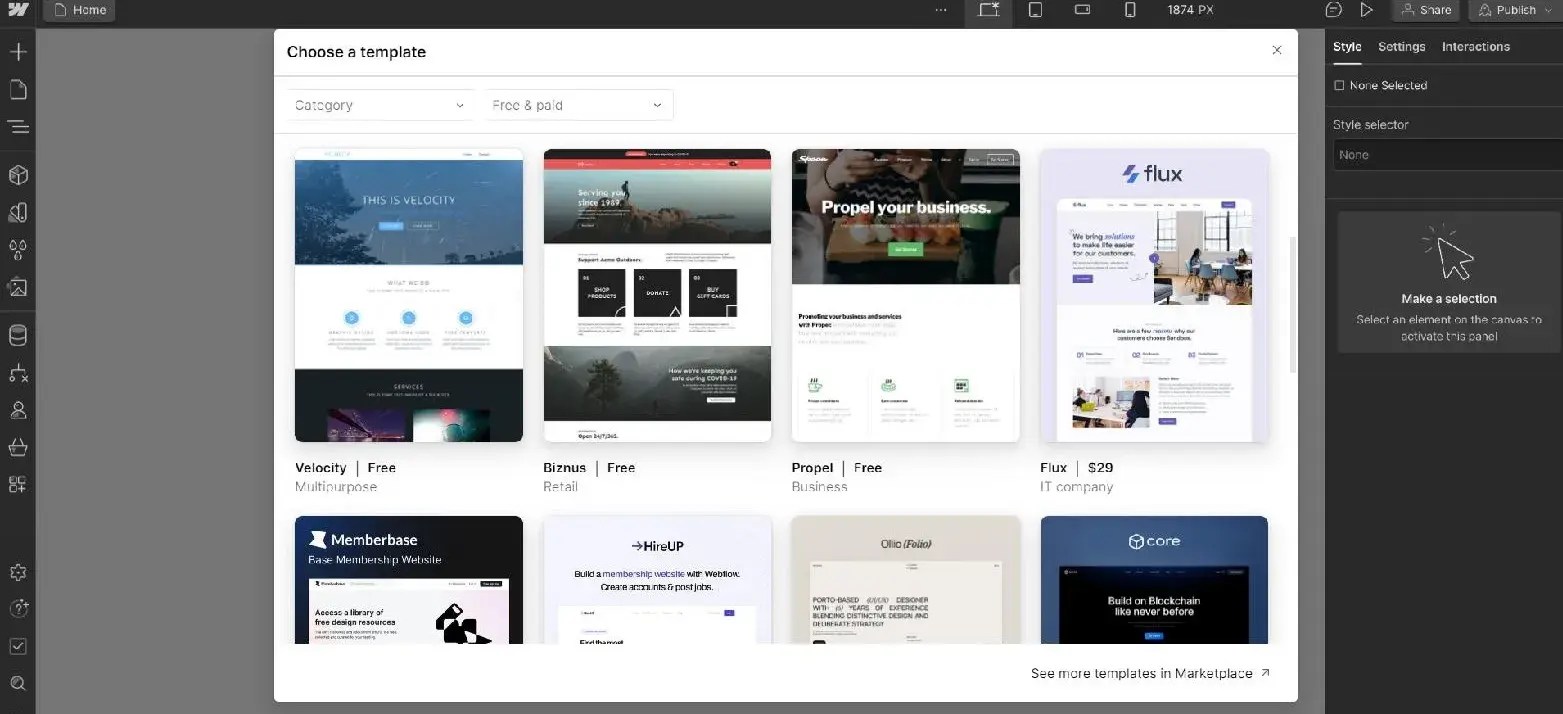Open the Navigator panel
1563x714 pixels.
[x=18, y=127]
